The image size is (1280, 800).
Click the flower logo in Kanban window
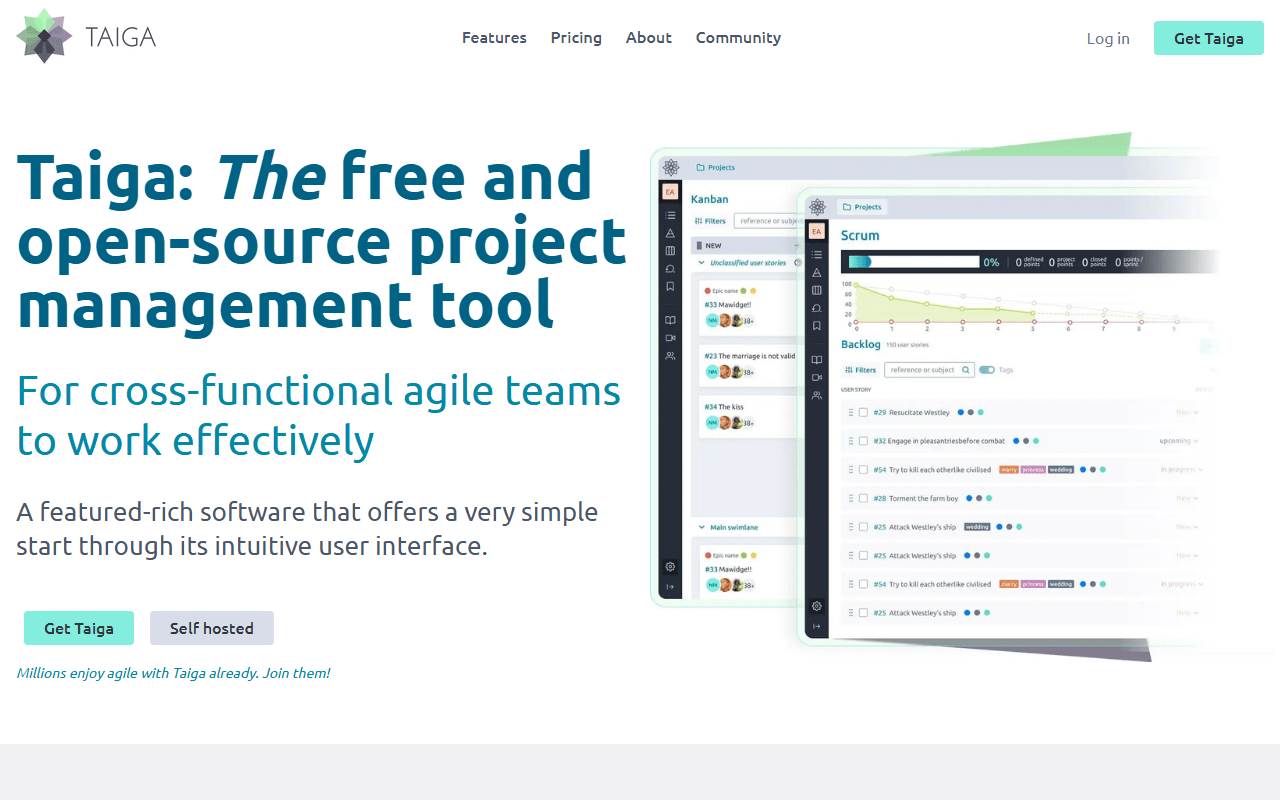click(x=671, y=167)
